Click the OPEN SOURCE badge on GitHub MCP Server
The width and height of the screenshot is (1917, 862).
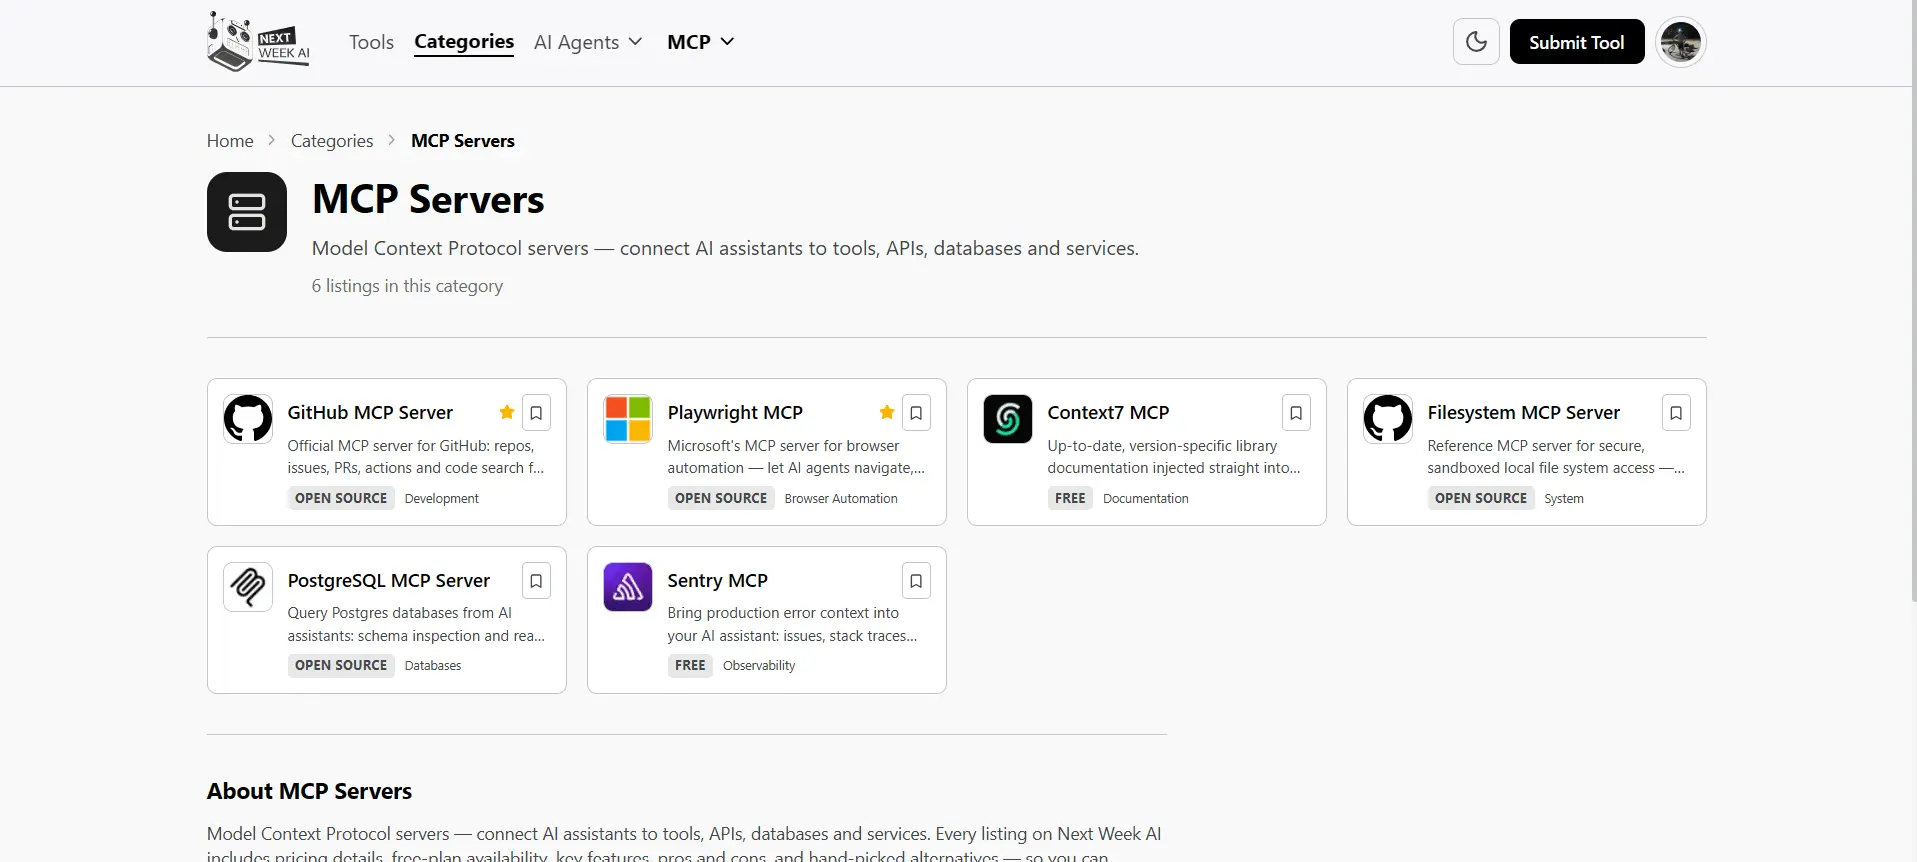341,498
